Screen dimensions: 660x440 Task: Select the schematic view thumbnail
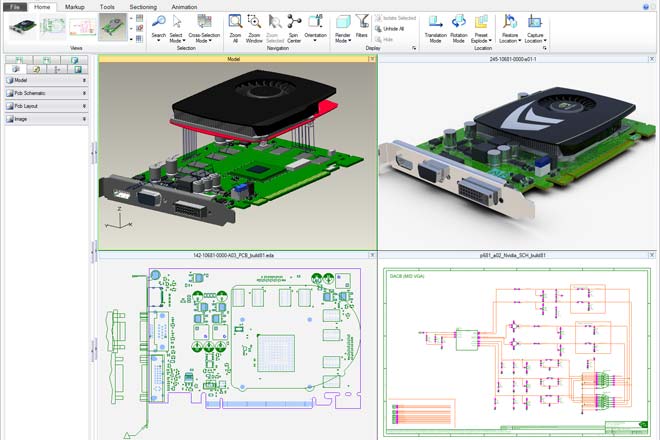pyautogui.click(x=82, y=27)
